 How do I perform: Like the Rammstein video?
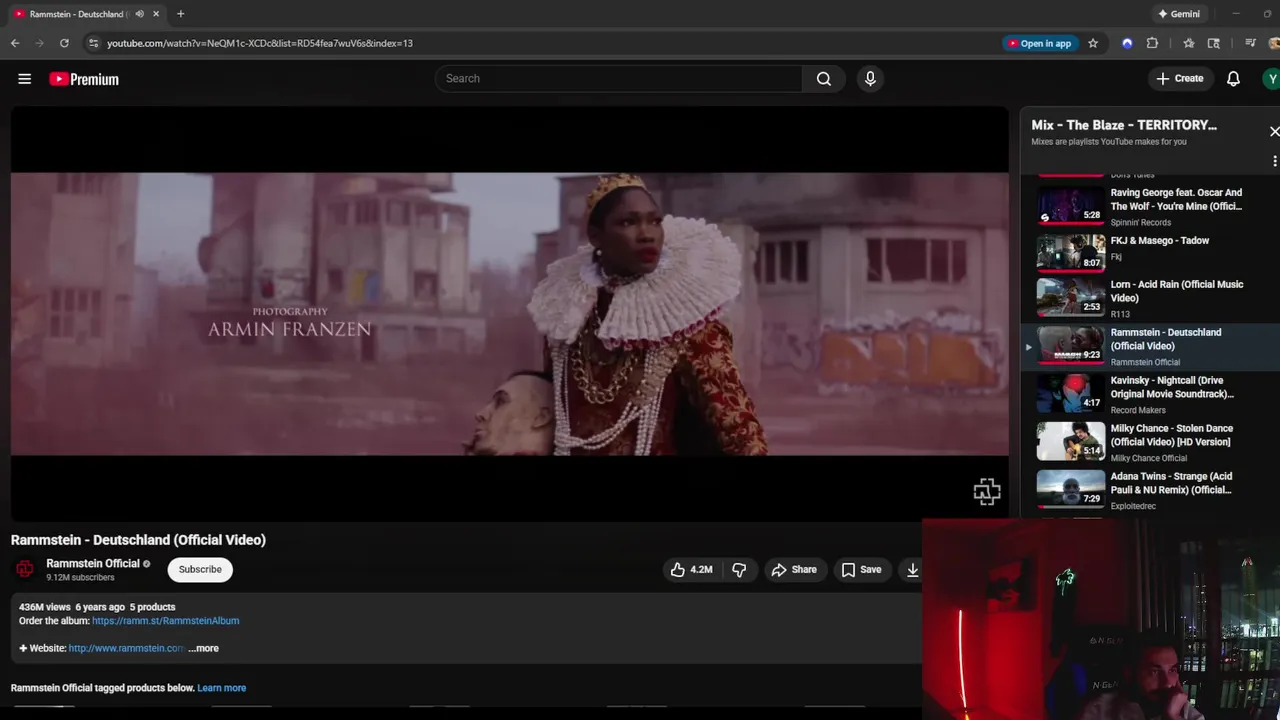(x=691, y=570)
